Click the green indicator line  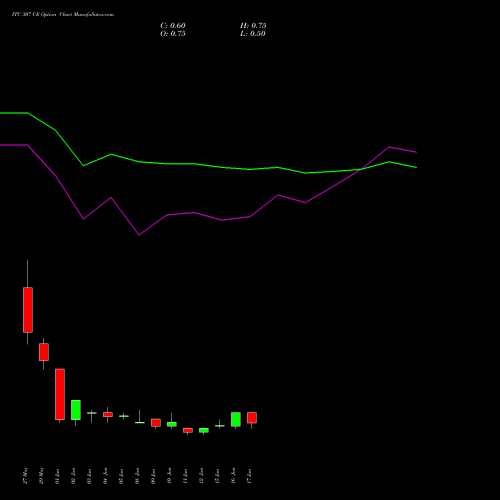pyautogui.click(x=195, y=164)
